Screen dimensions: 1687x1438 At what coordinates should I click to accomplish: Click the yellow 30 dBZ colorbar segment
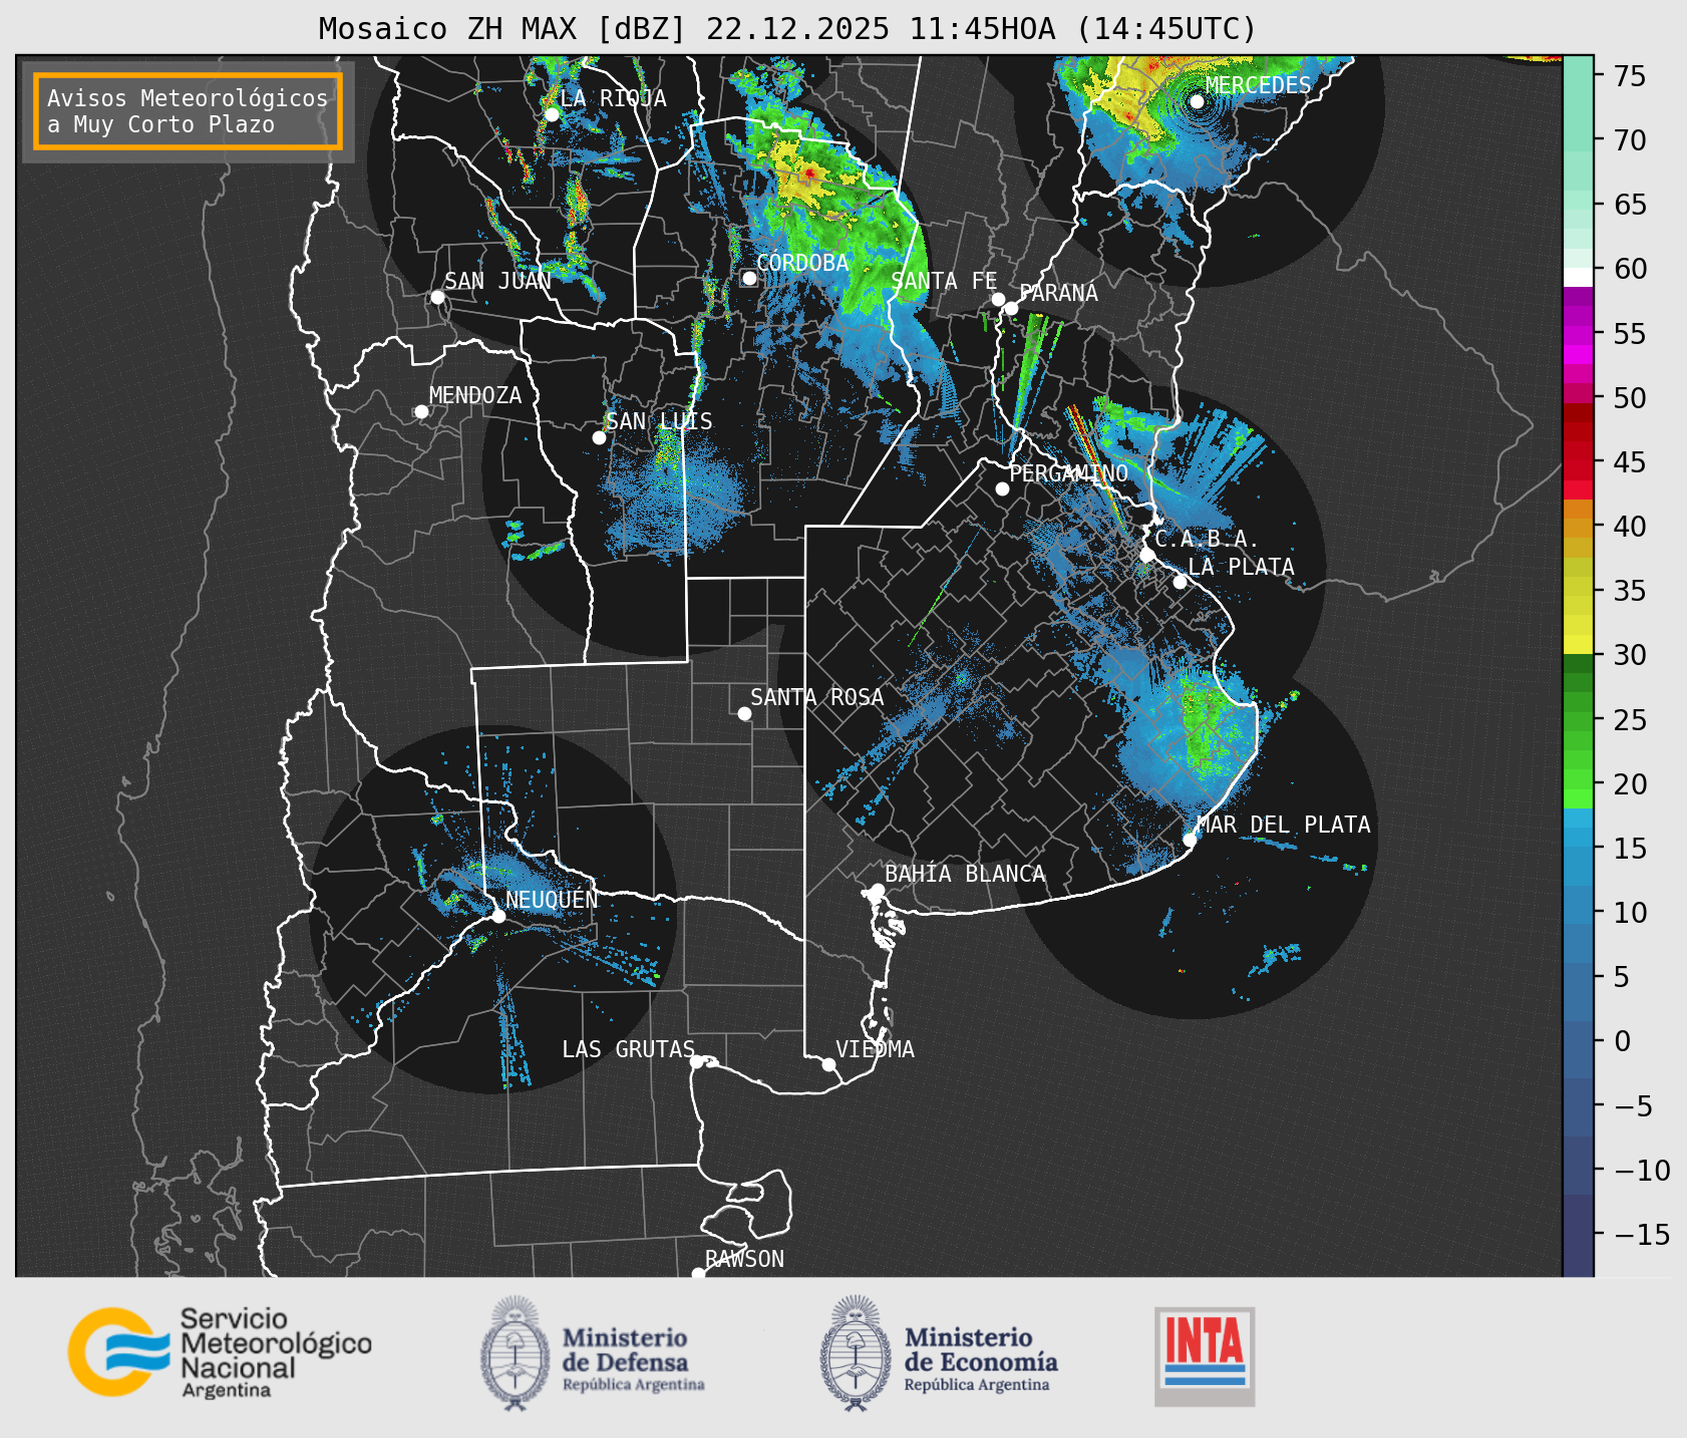1578,645
